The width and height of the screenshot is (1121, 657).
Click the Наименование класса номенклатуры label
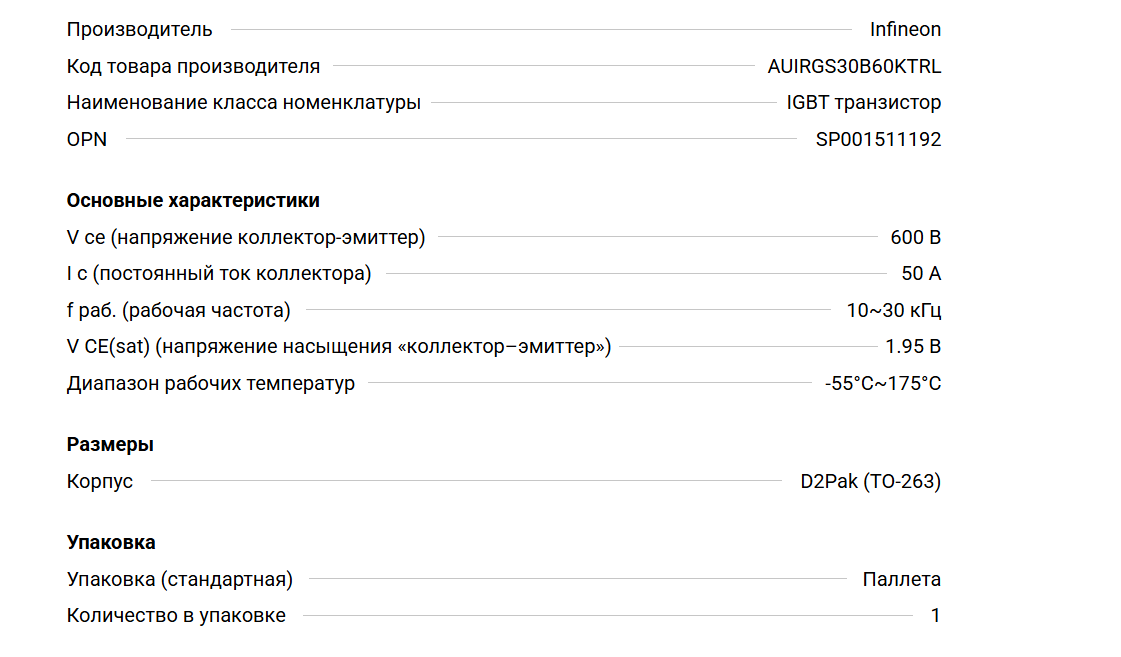pyautogui.click(x=243, y=103)
